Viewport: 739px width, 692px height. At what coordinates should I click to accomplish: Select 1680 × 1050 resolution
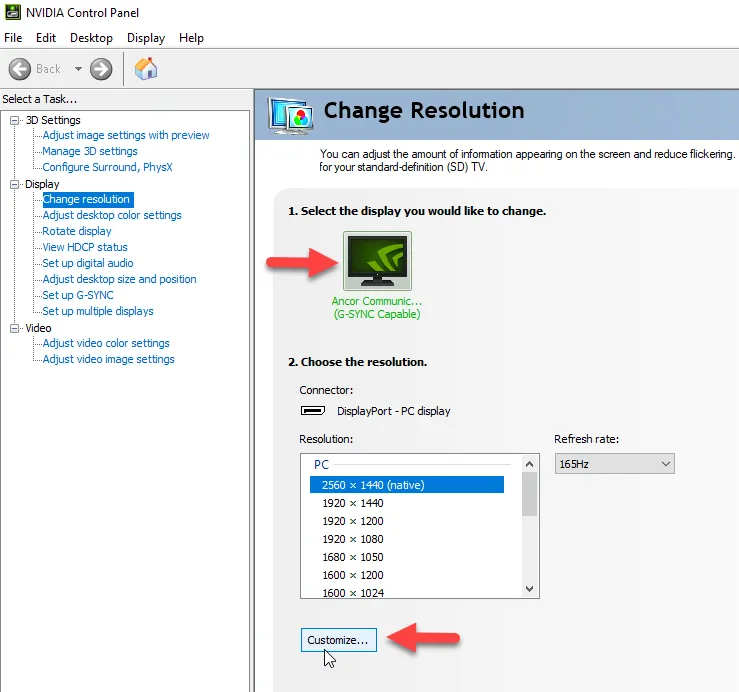[352, 557]
